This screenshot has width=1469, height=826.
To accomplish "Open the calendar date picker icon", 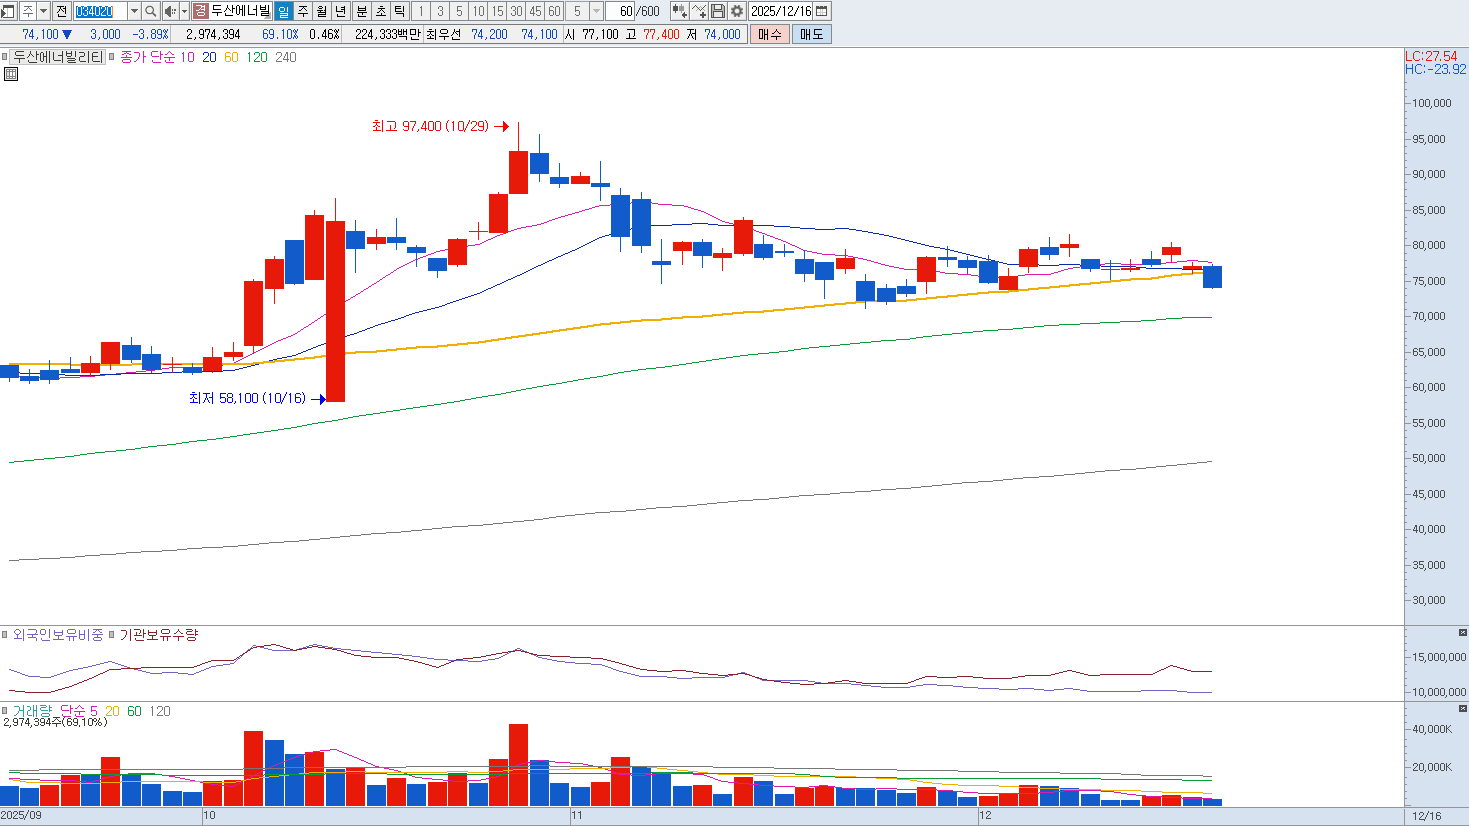I will click(822, 11).
